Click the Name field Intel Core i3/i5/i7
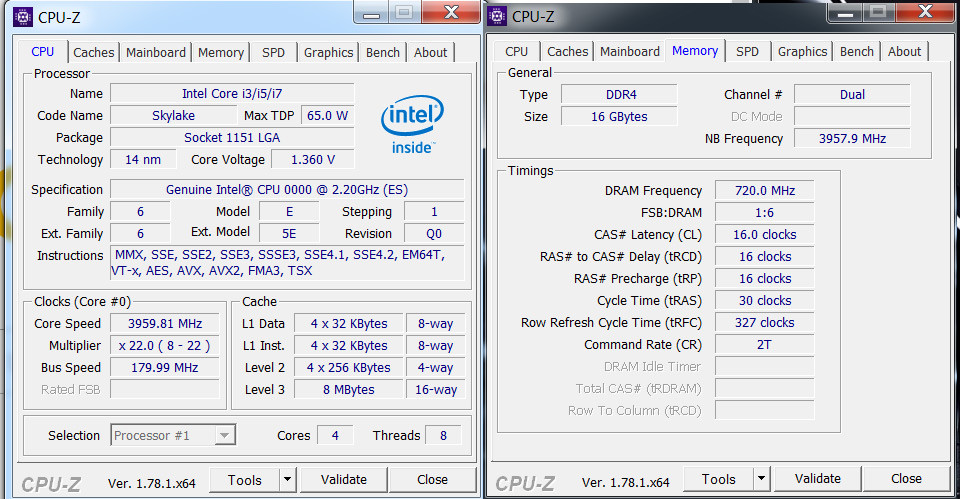 coord(232,94)
